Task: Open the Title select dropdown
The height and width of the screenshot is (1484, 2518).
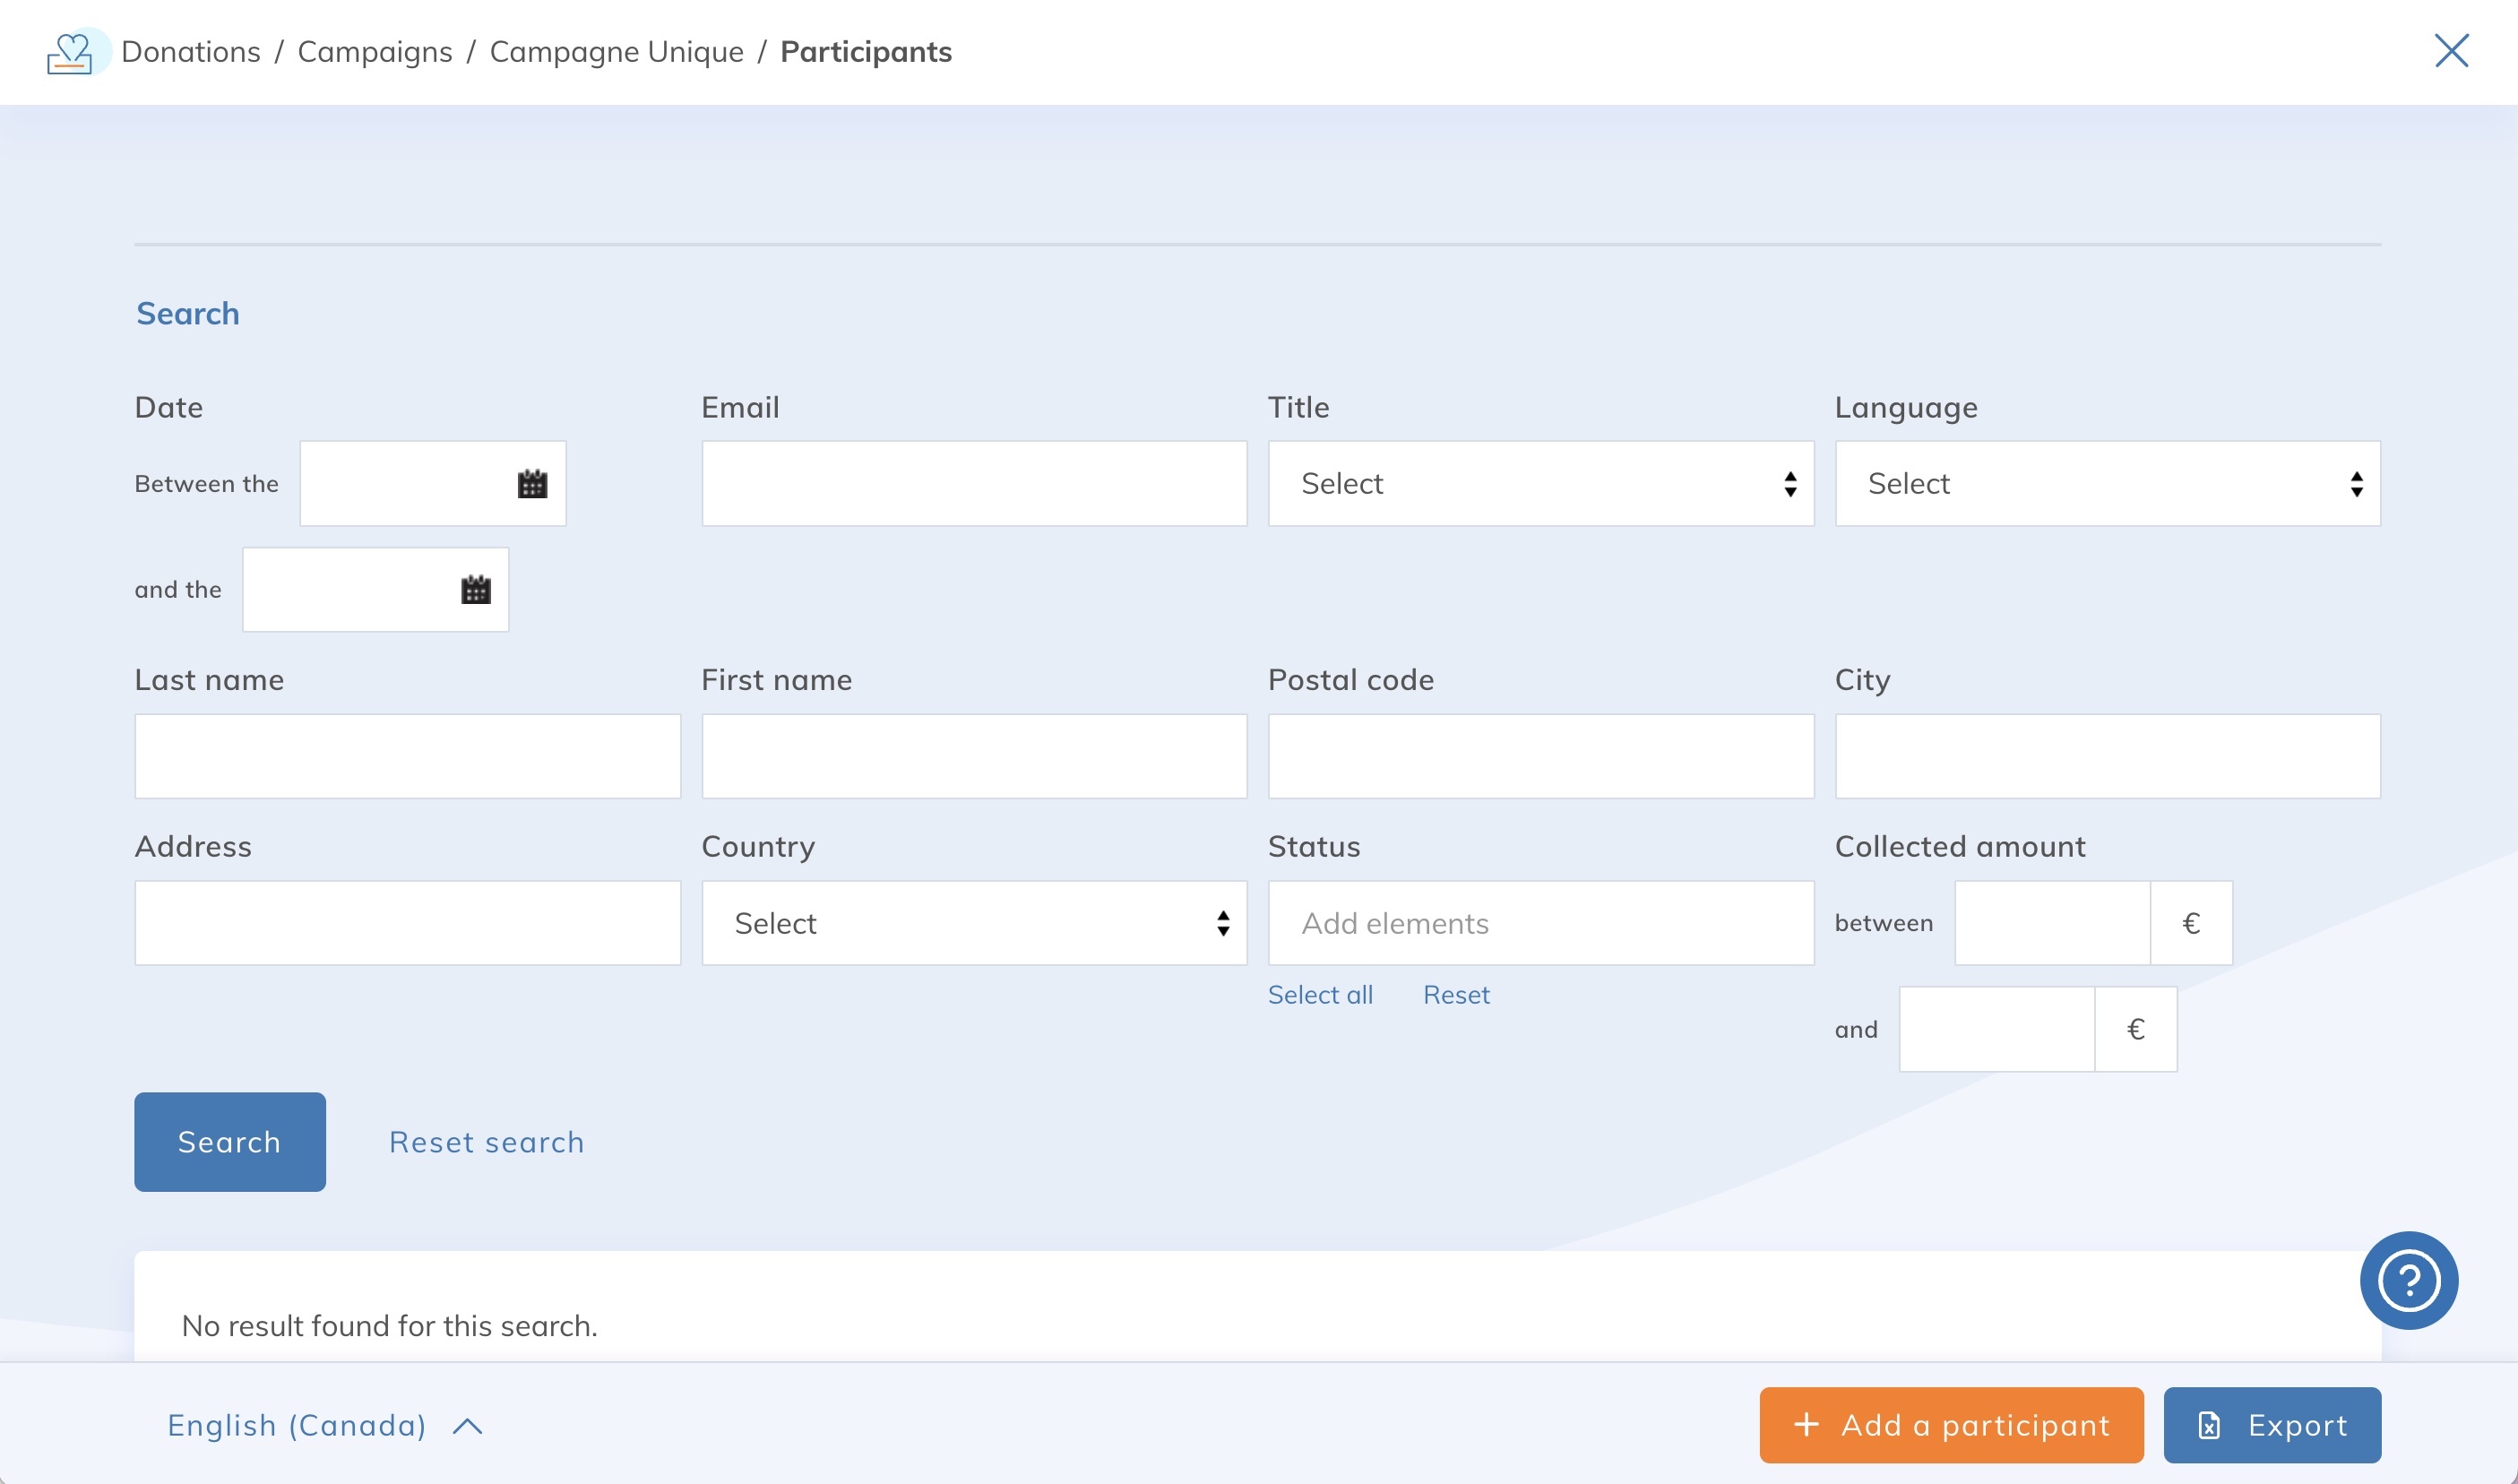Action: coord(1540,484)
